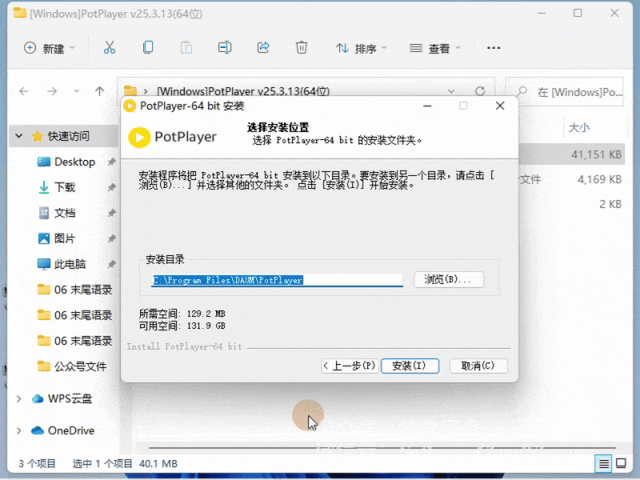Open 下载 folder in the sidebar
640x480 pixels.
click(64, 187)
